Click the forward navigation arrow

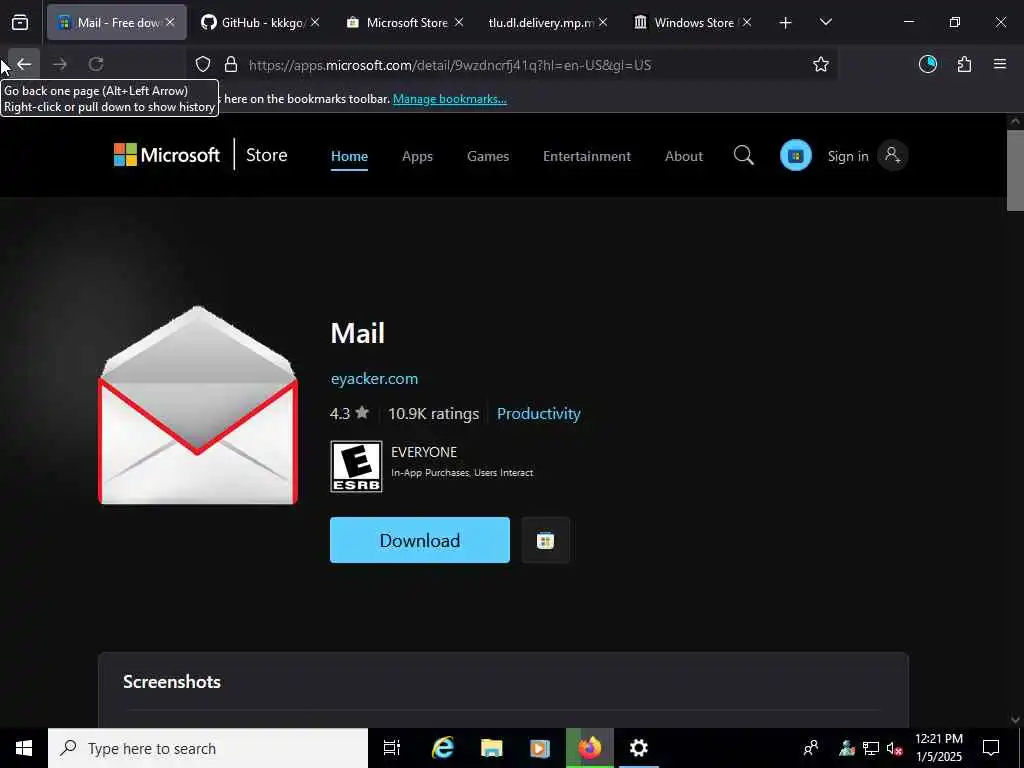(x=60, y=64)
